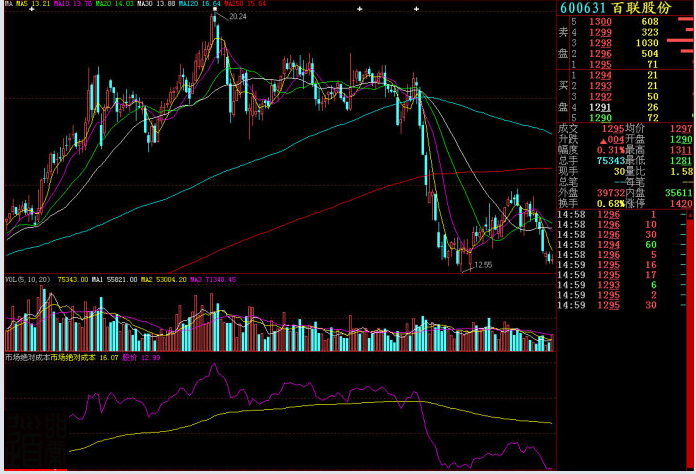Select the MA120 16.64 legend label
The height and width of the screenshot is (474, 696).
click(200, 4)
